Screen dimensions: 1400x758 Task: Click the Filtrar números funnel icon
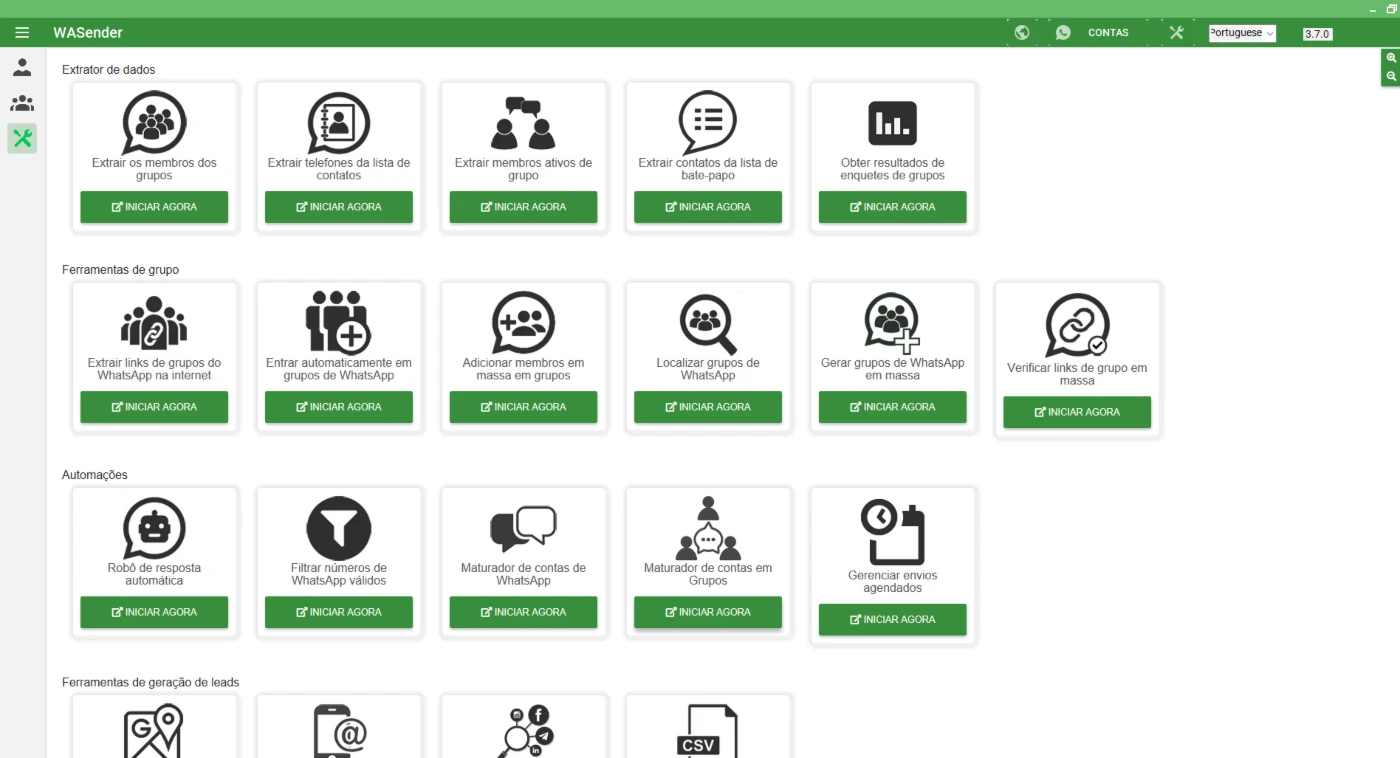coord(339,527)
